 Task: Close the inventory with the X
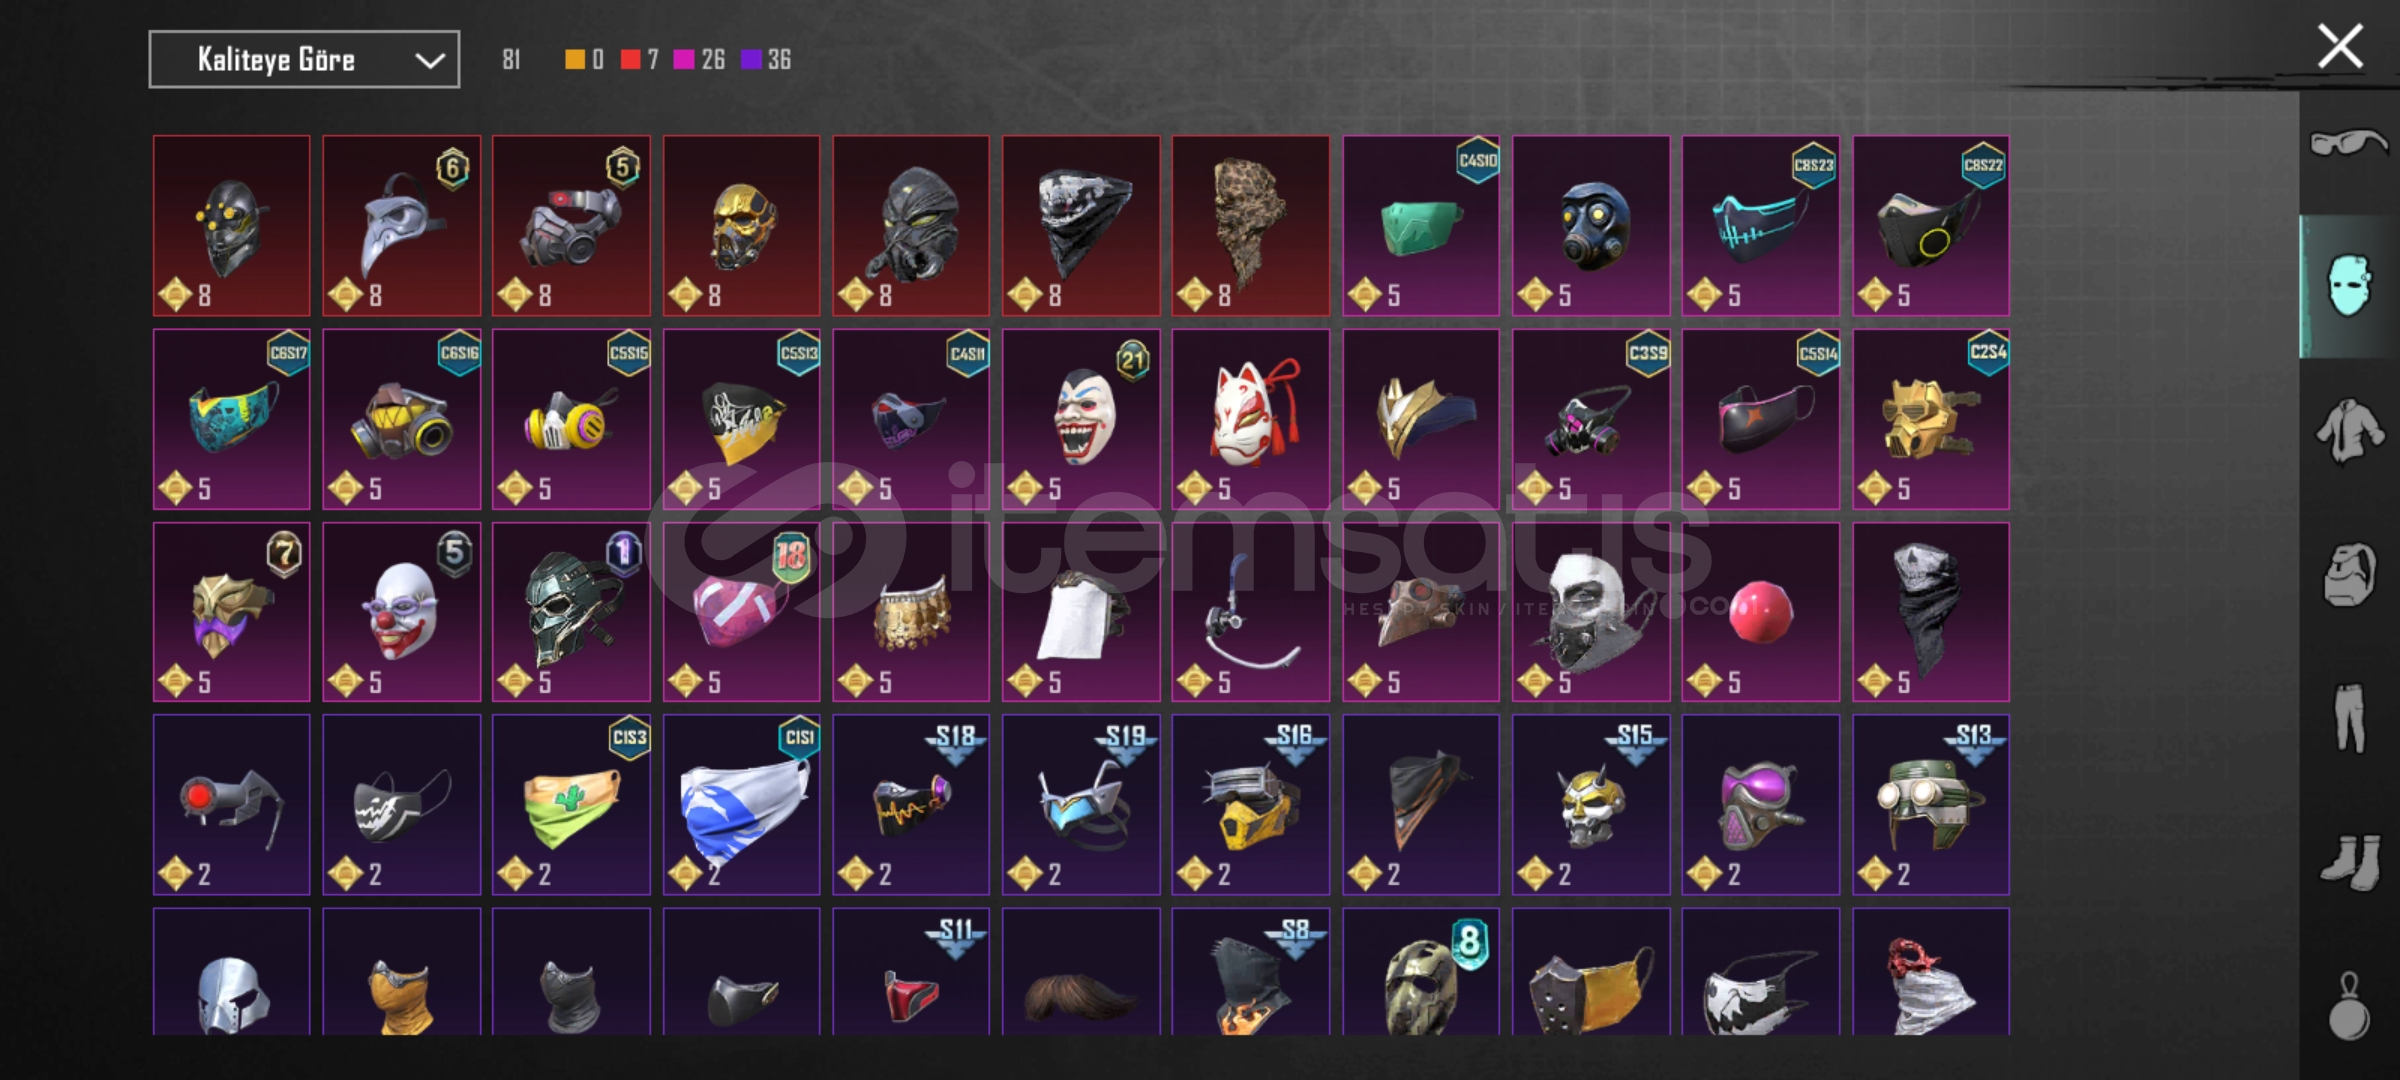click(2341, 47)
